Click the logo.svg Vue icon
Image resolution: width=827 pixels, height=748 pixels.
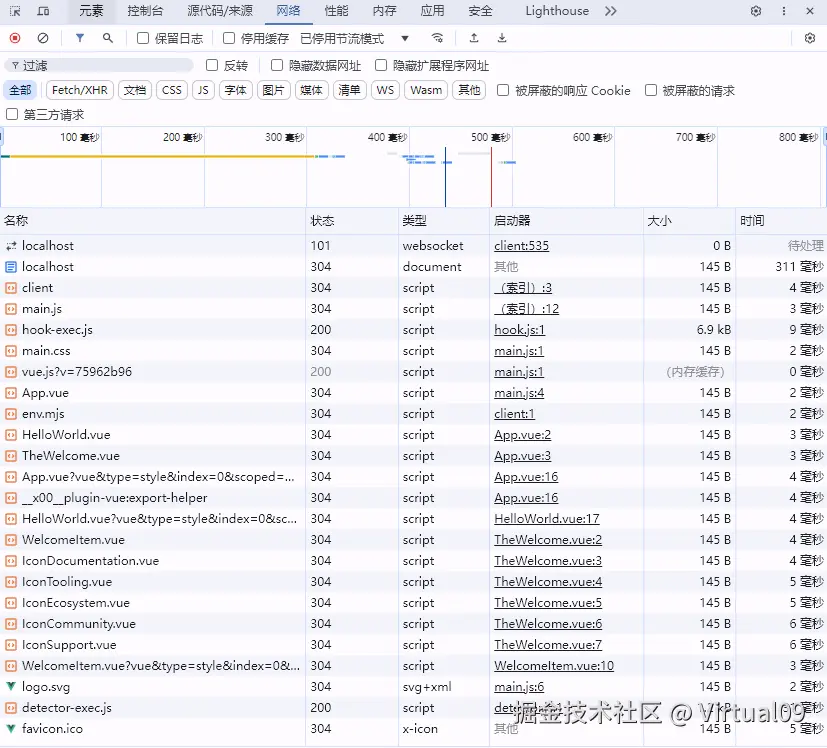[11, 687]
